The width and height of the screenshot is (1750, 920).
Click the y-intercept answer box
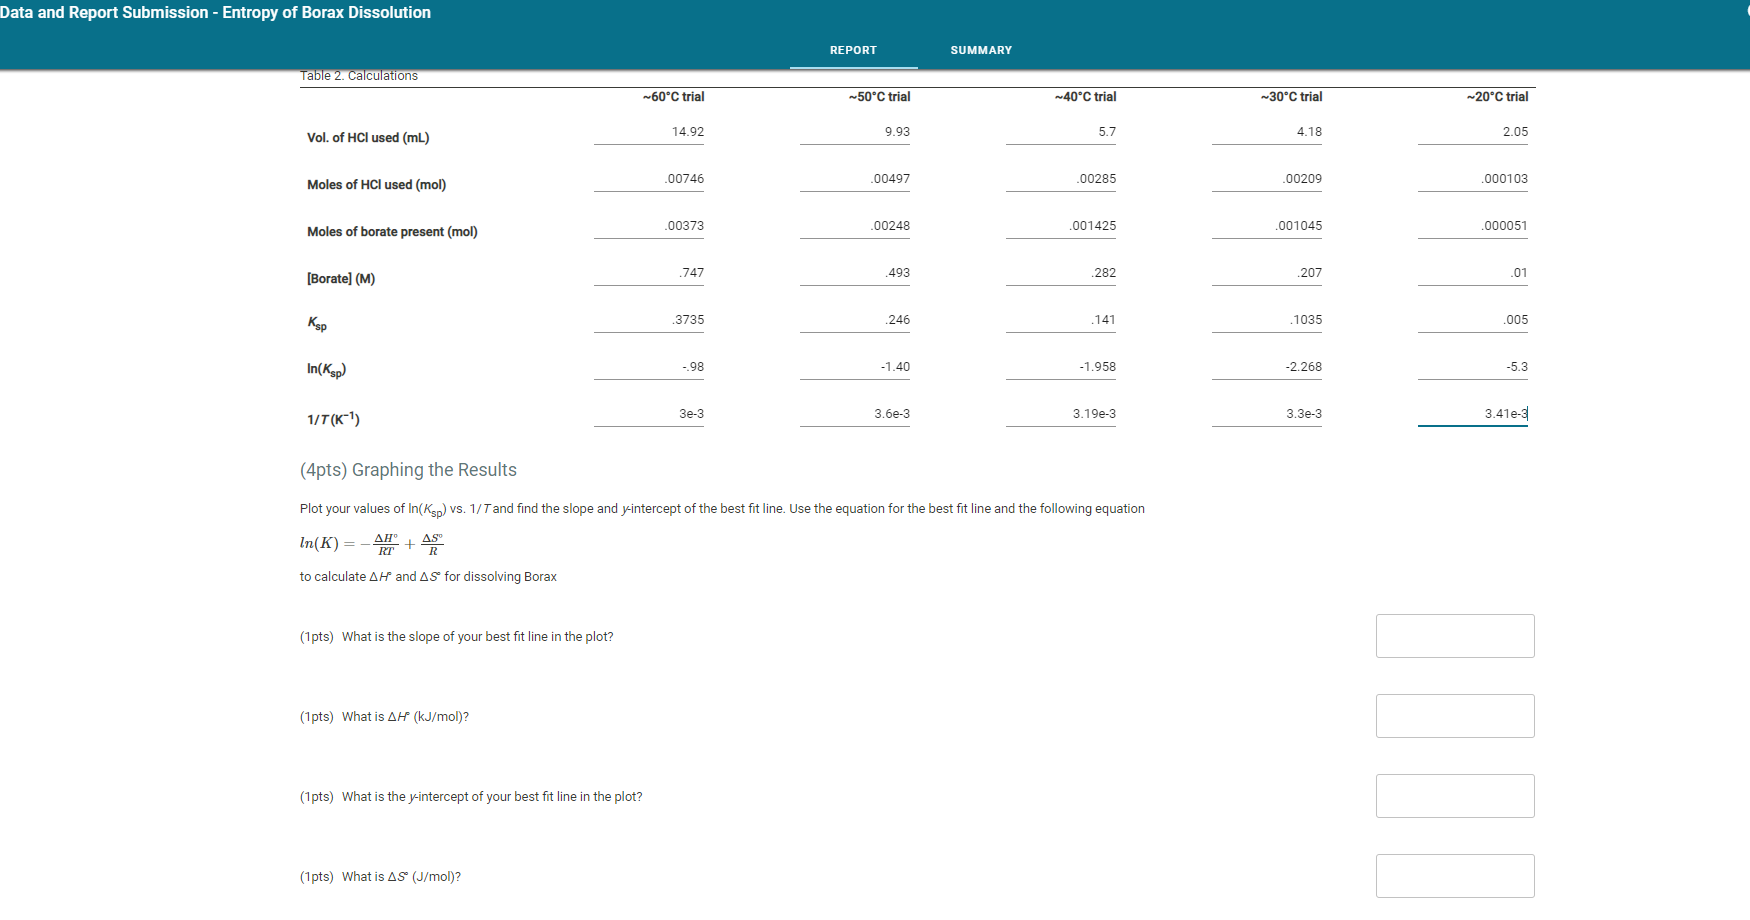(x=1455, y=796)
